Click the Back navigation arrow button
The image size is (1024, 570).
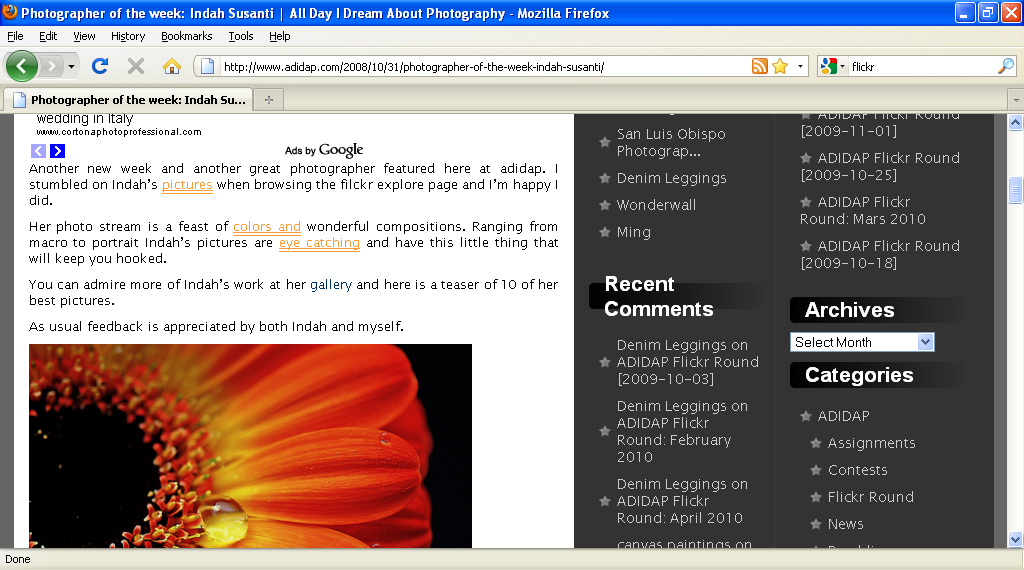tap(22, 66)
